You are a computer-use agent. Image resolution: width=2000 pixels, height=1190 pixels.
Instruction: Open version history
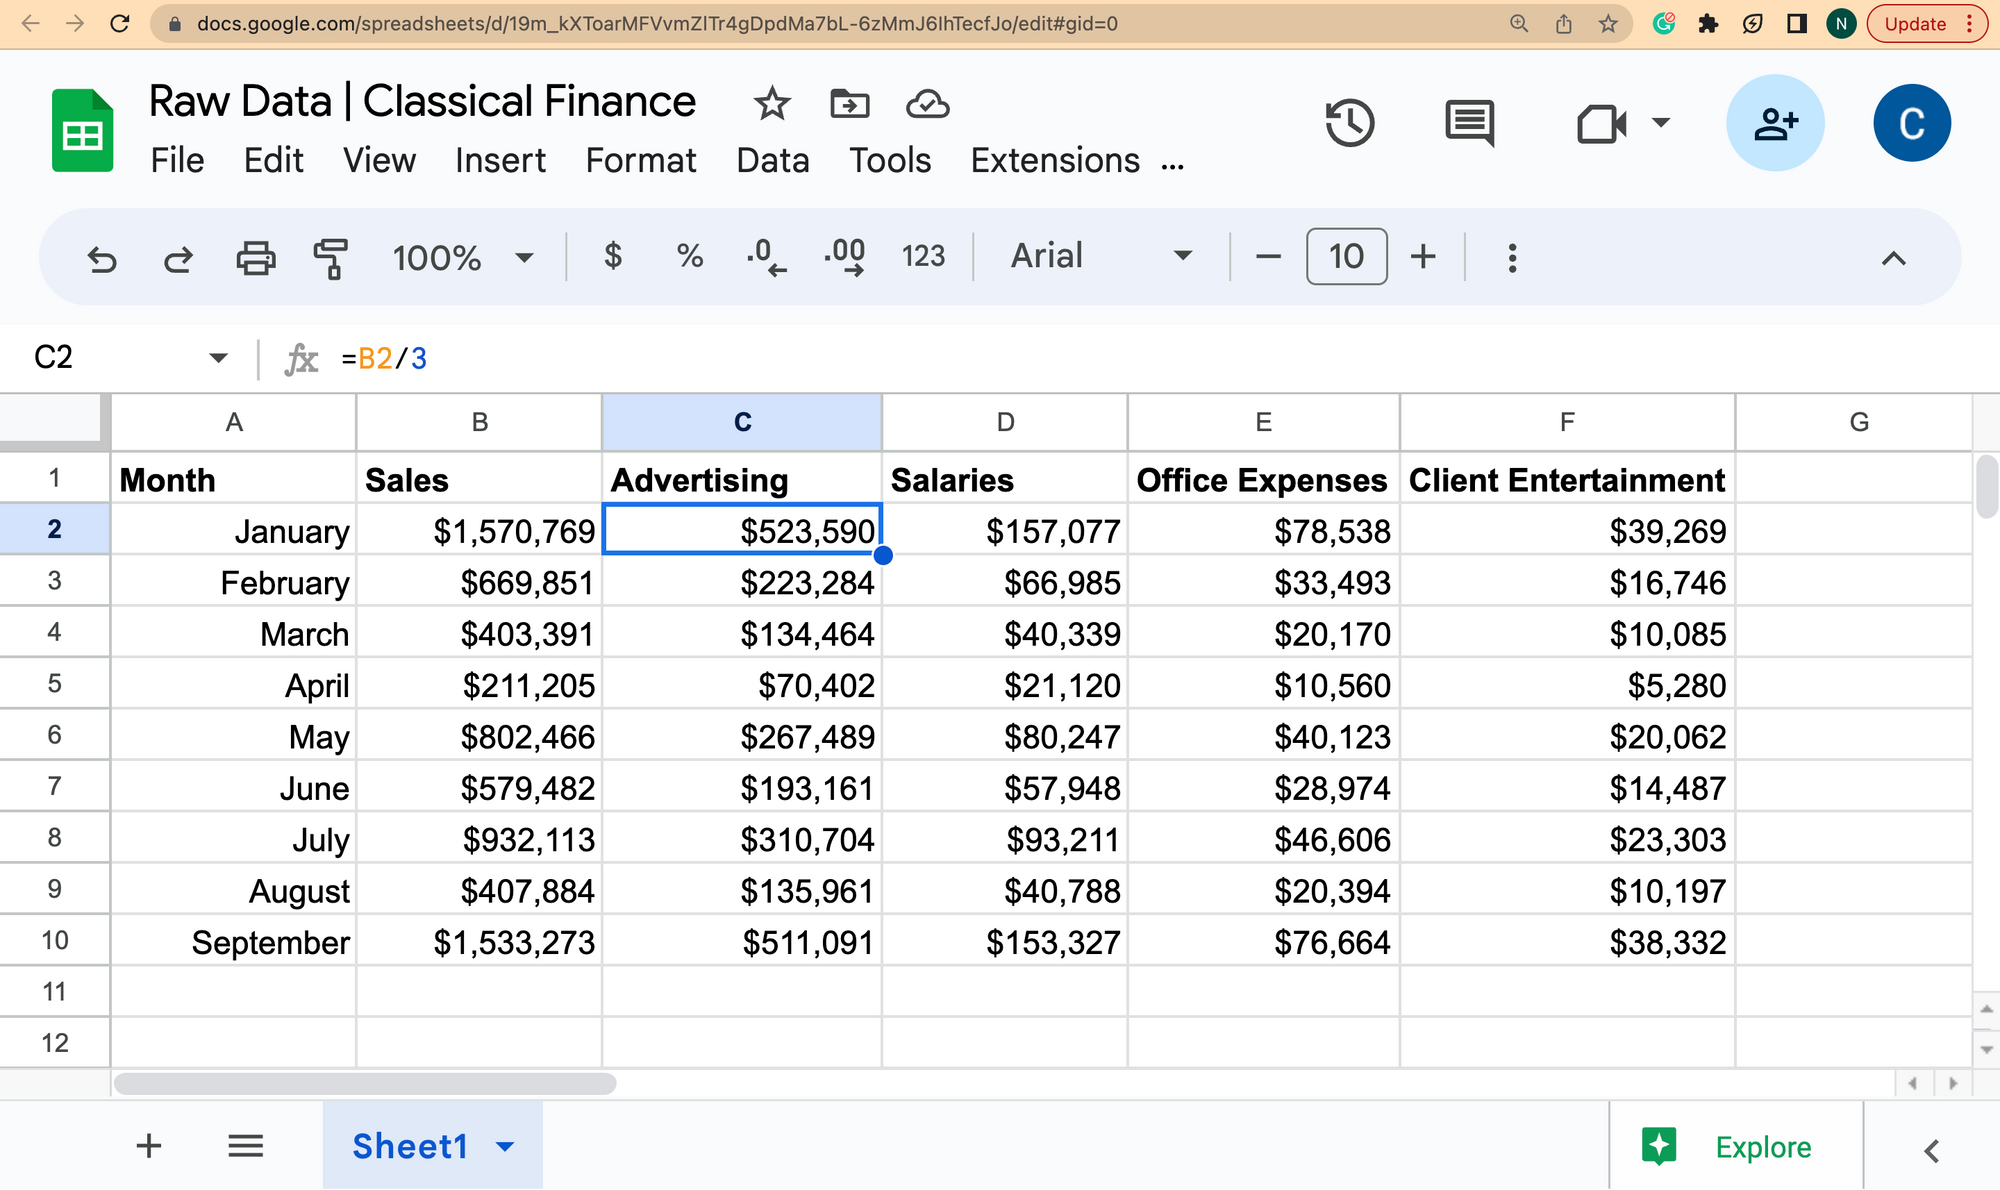coord(1350,122)
